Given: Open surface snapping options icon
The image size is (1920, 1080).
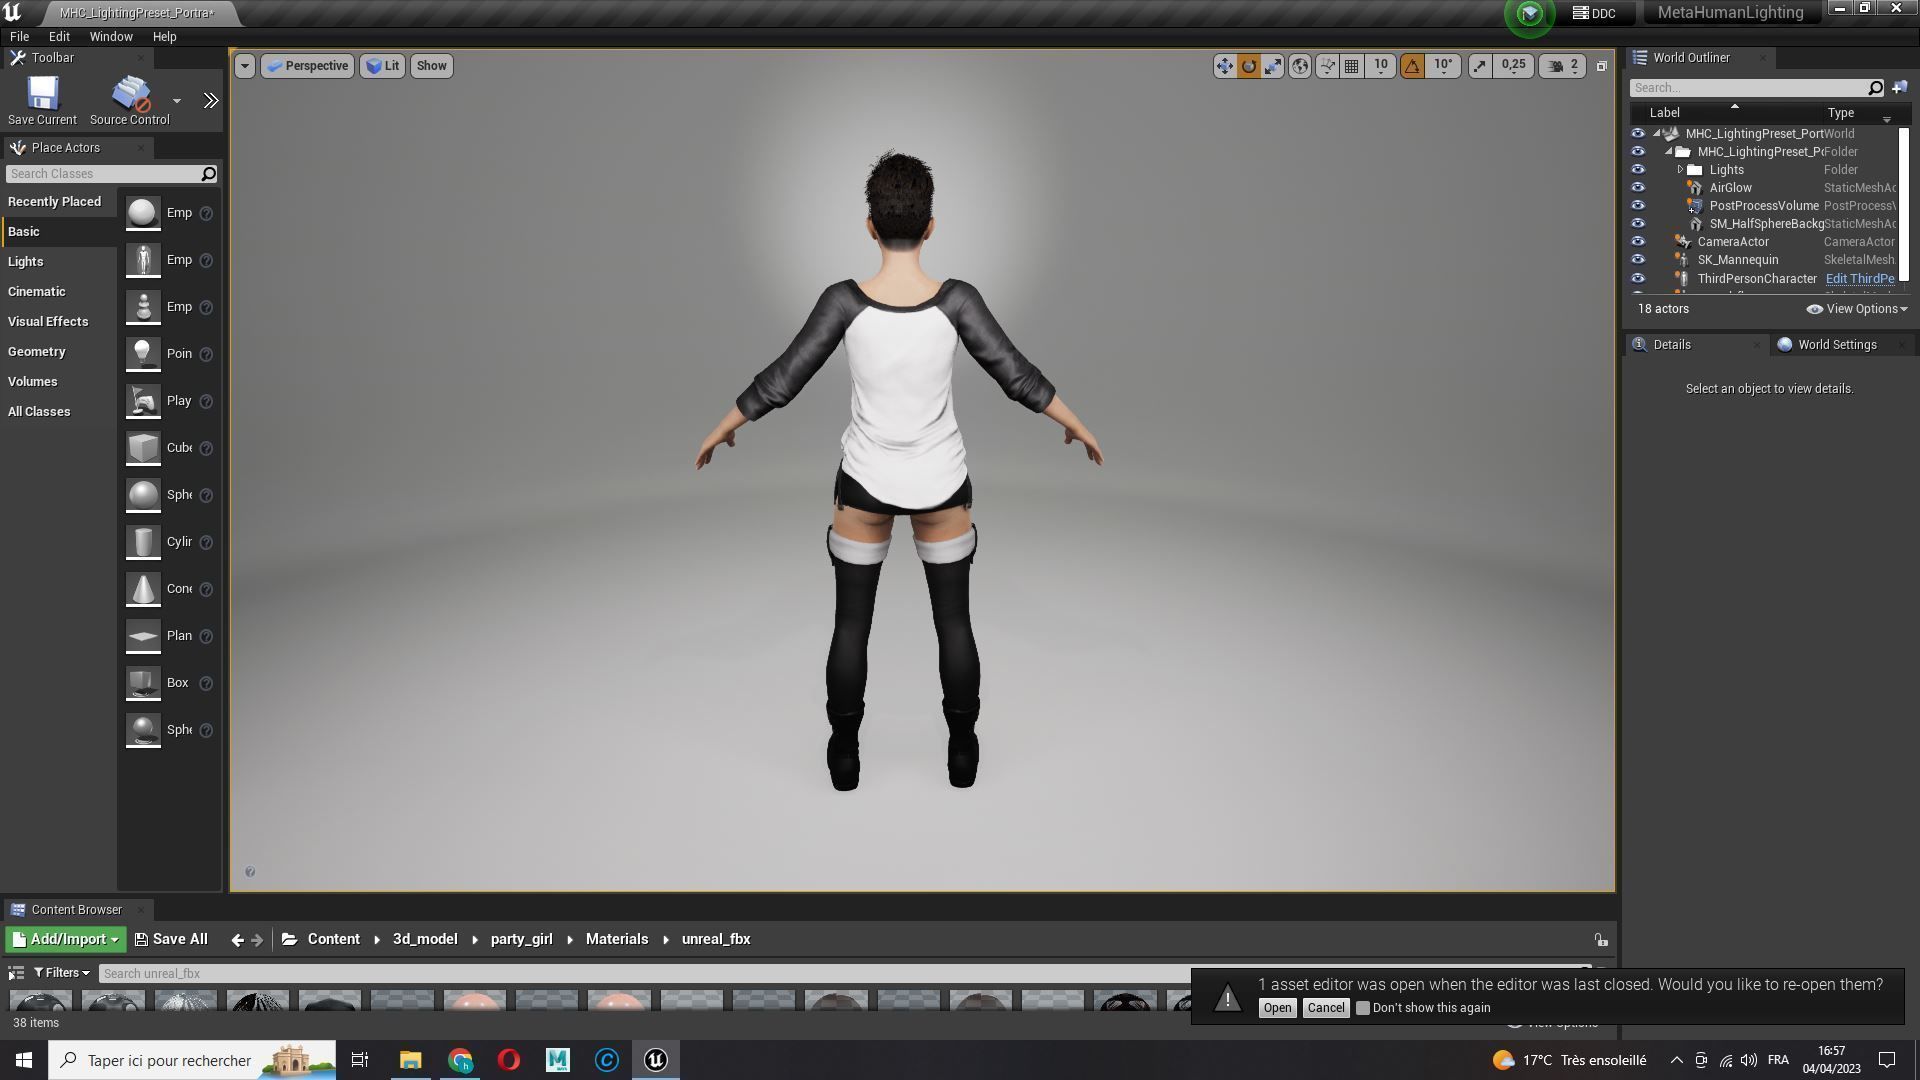Looking at the screenshot, I should (x=1327, y=66).
